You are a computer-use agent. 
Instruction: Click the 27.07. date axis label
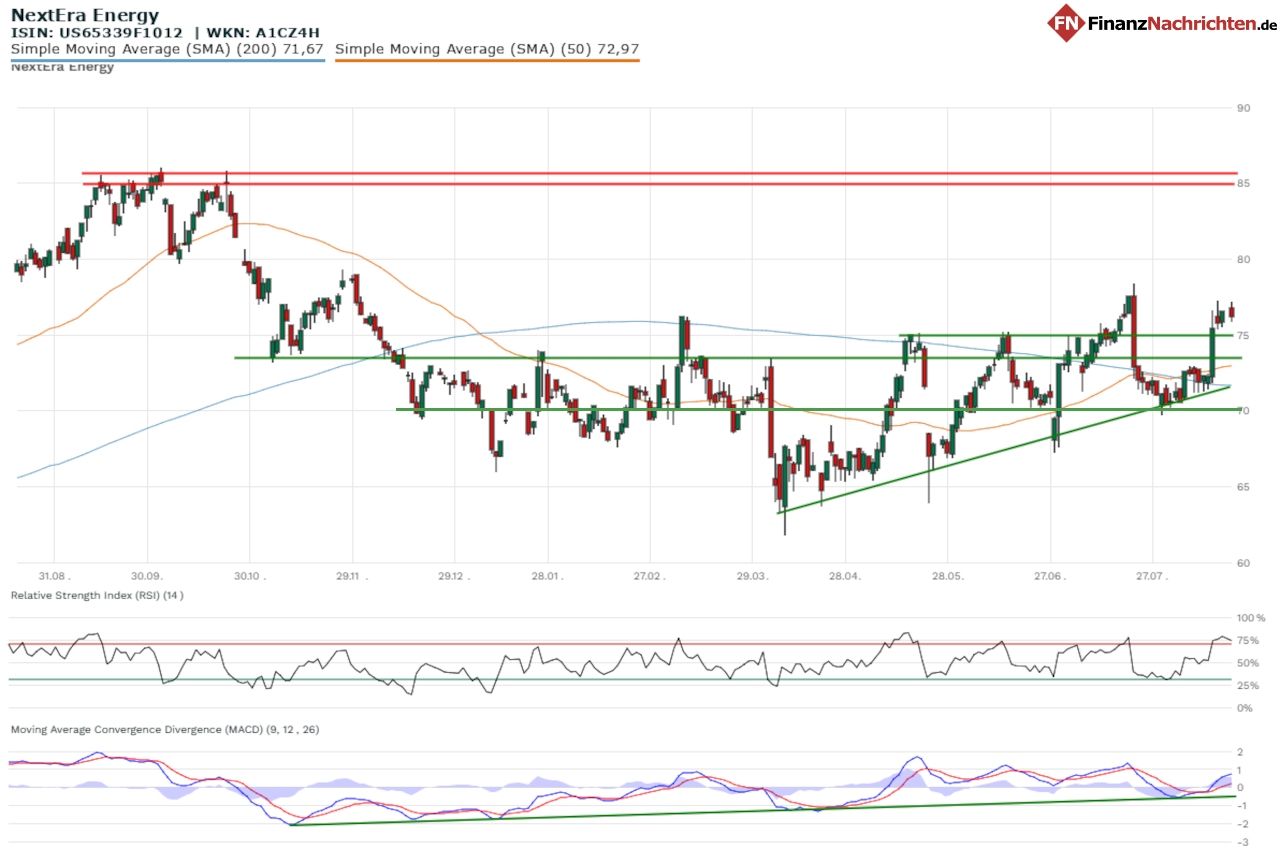click(x=1152, y=577)
